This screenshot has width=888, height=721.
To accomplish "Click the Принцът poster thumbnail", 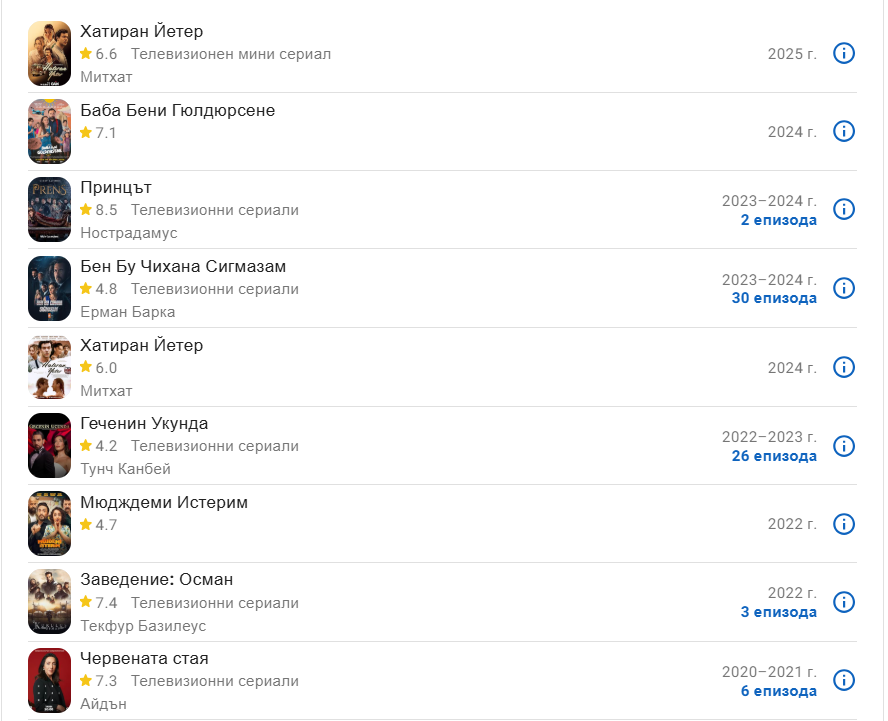I will click(49, 209).
